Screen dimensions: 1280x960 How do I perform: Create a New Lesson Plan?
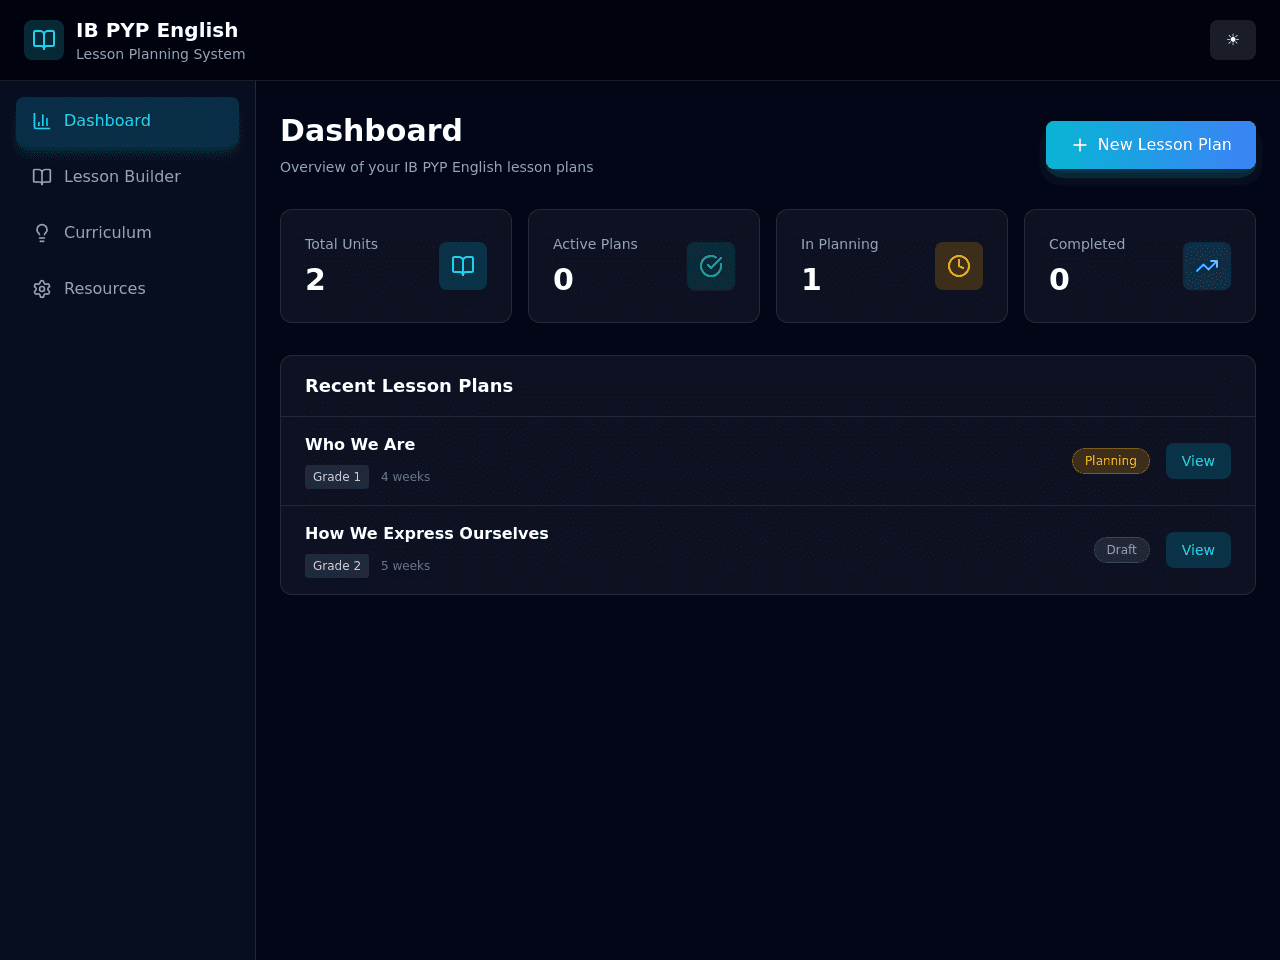tap(1151, 145)
